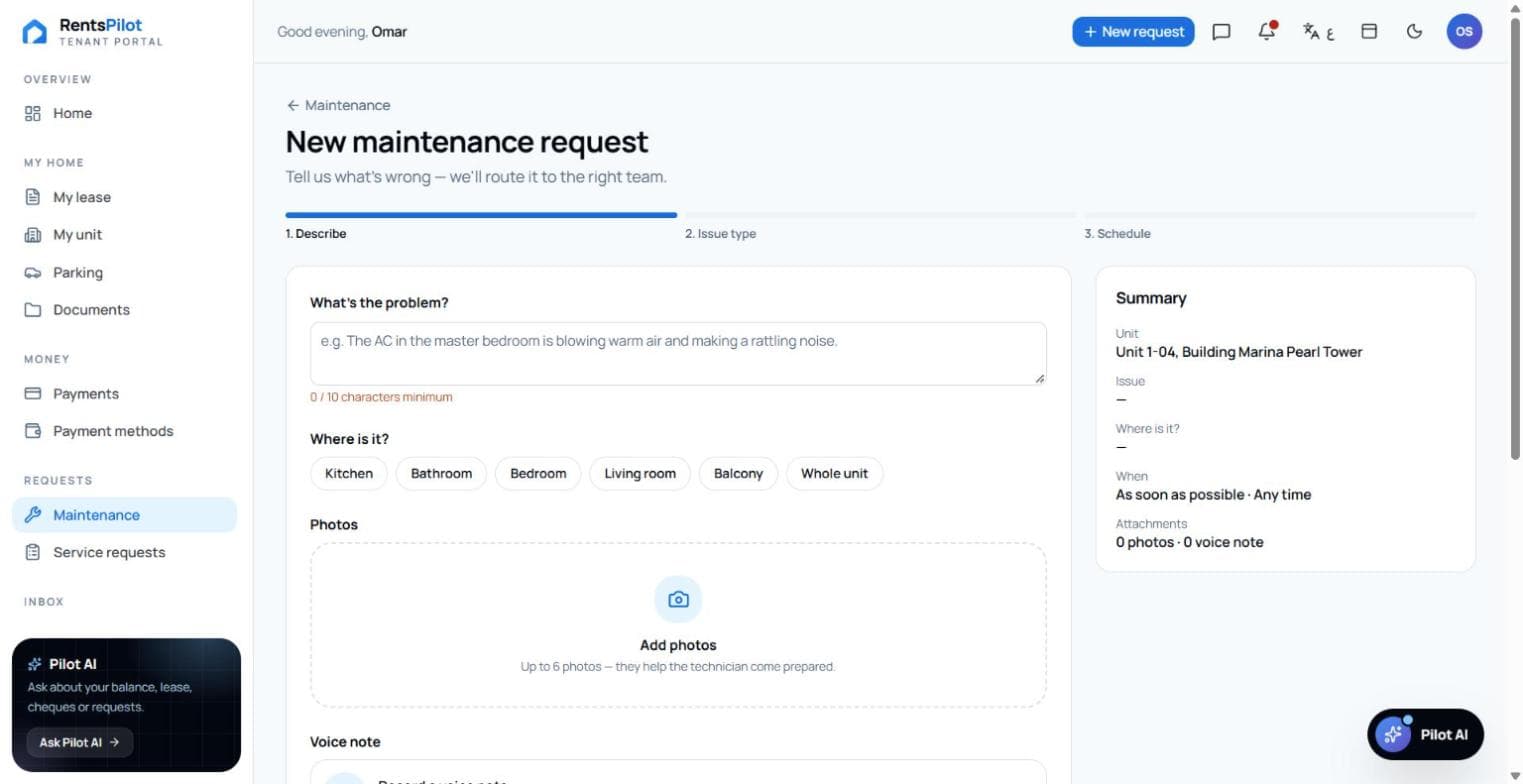Click the RentsPilot house logo icon

coord(34,32)
